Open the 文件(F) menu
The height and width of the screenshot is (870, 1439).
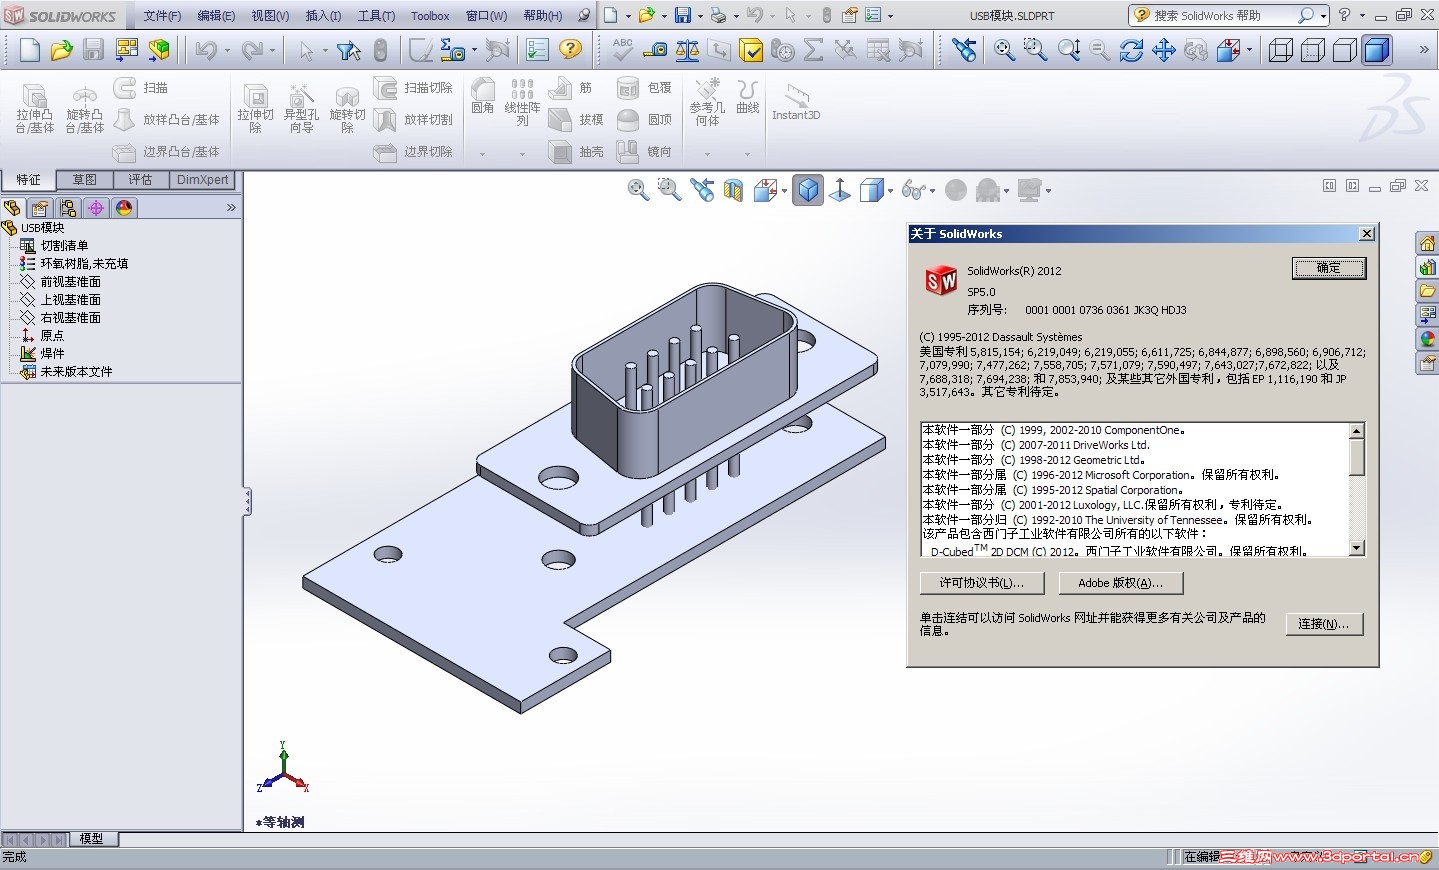tap(162, 16)
